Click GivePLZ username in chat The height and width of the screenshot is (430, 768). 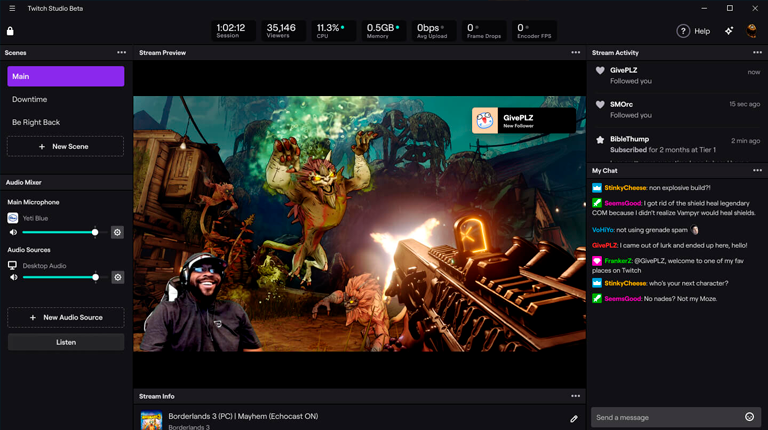[x=605, y=245]
